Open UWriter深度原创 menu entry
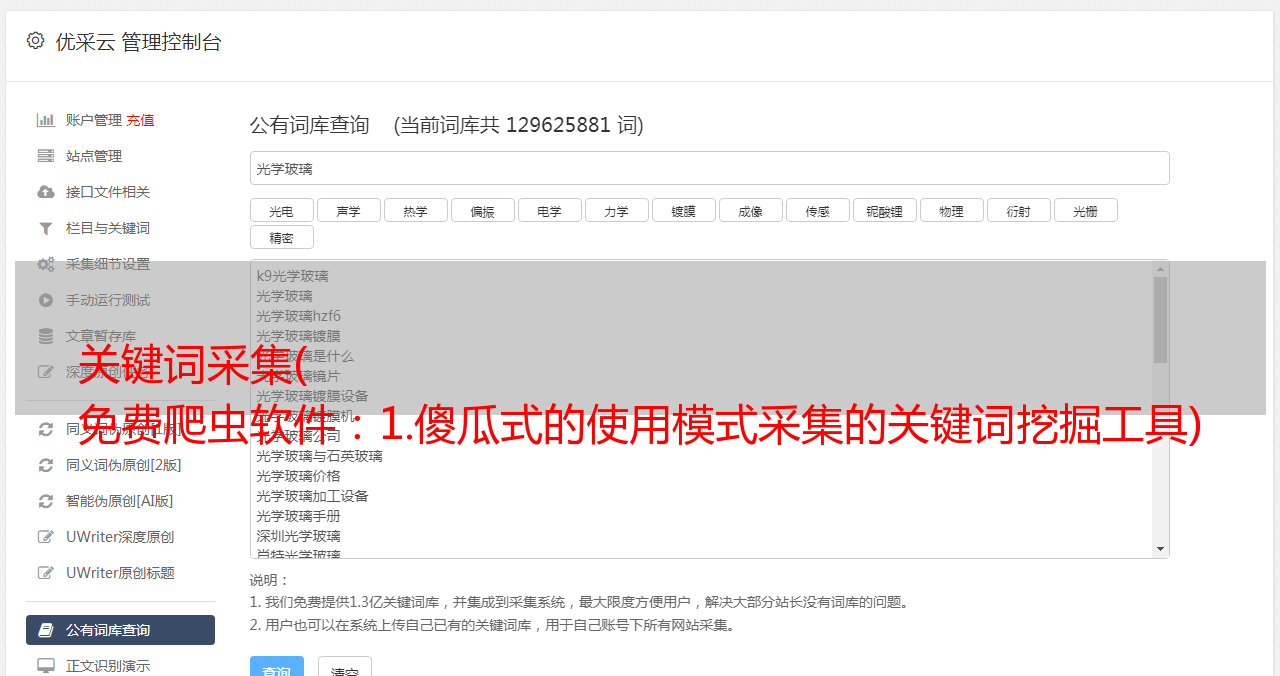 tap(120, 537)
